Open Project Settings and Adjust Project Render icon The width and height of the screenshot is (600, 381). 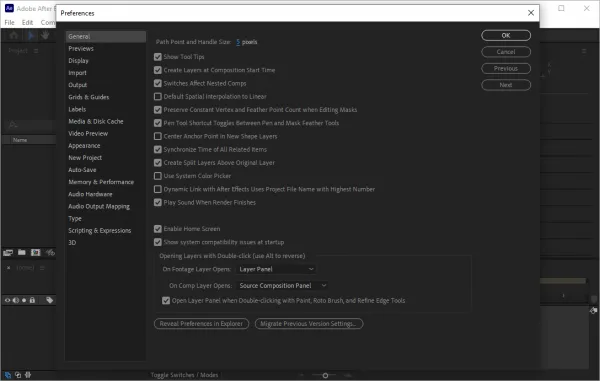pos(50,252)
